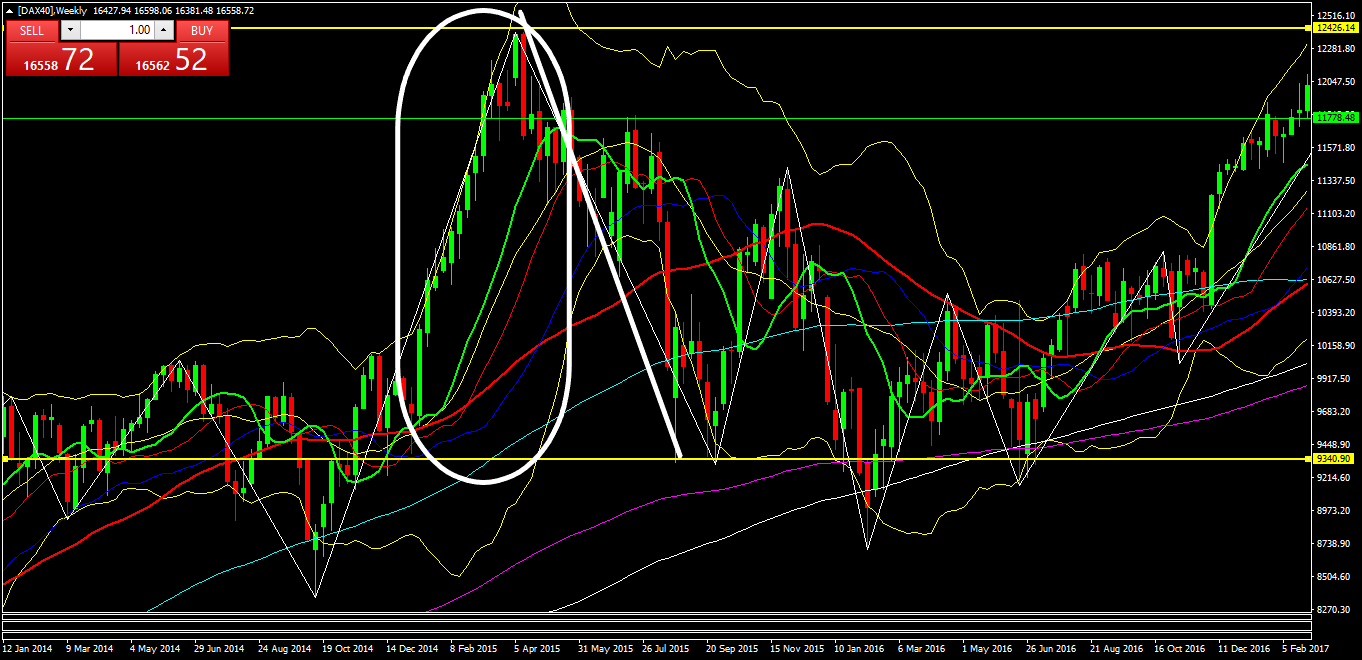Click the sell price tile 16558 72

(61, 60)
